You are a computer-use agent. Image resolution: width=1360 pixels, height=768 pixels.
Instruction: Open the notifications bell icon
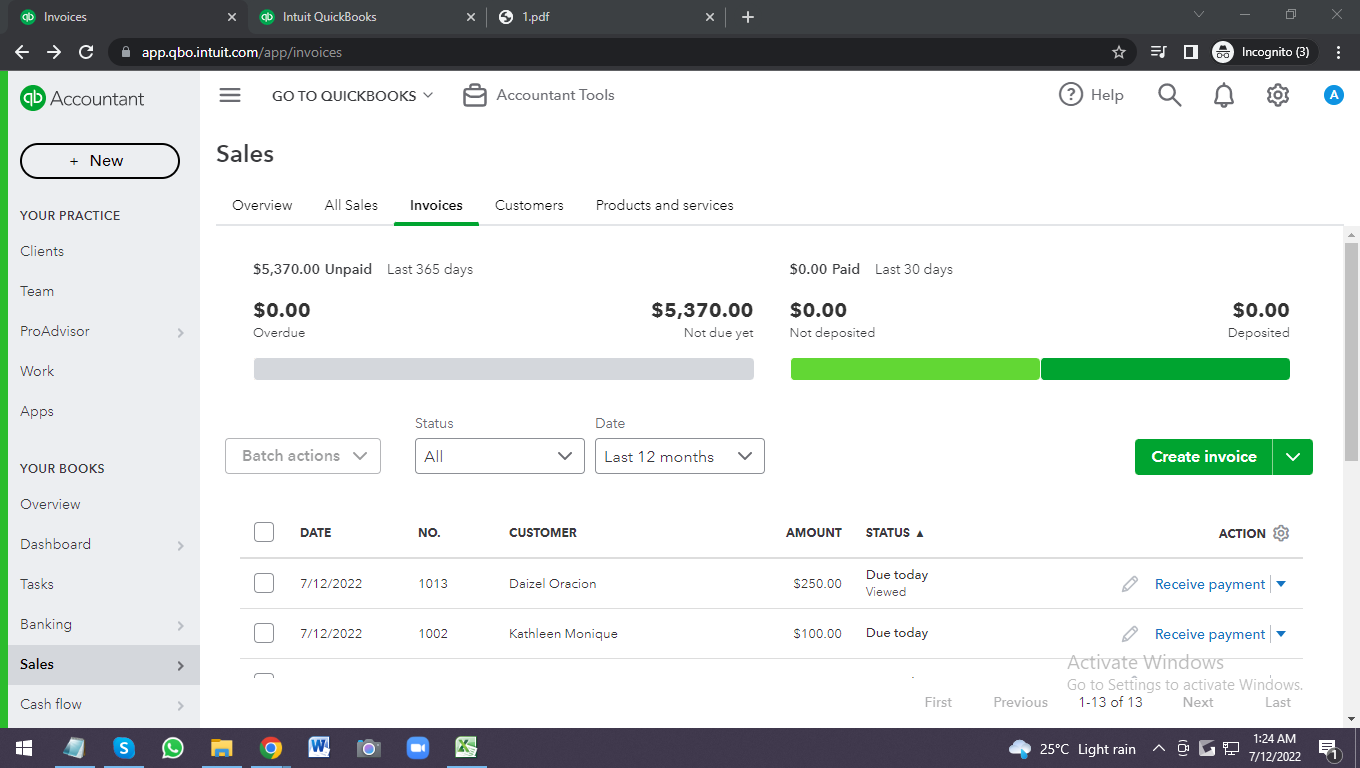point(1223,95)
